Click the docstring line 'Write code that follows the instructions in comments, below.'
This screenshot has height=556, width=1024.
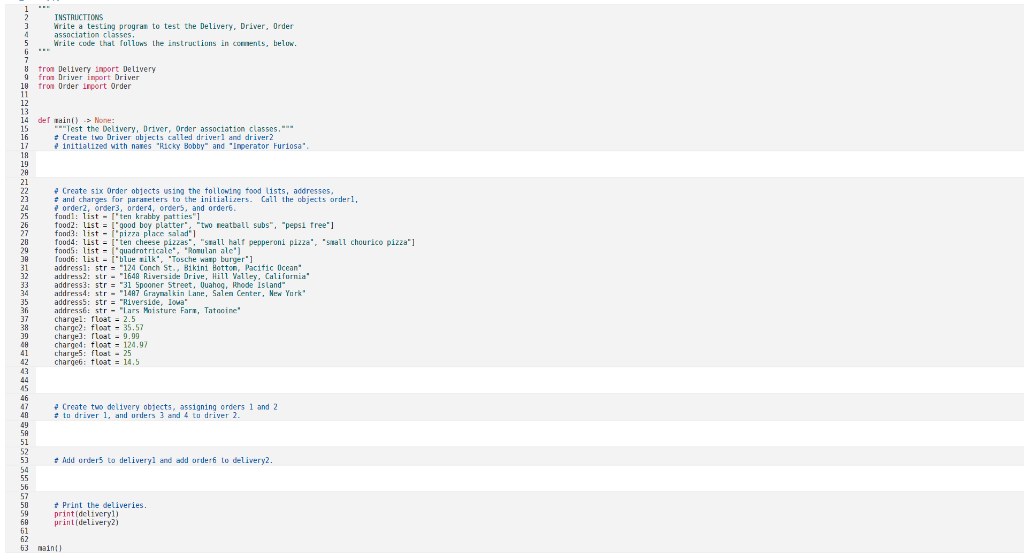[176, 44]
